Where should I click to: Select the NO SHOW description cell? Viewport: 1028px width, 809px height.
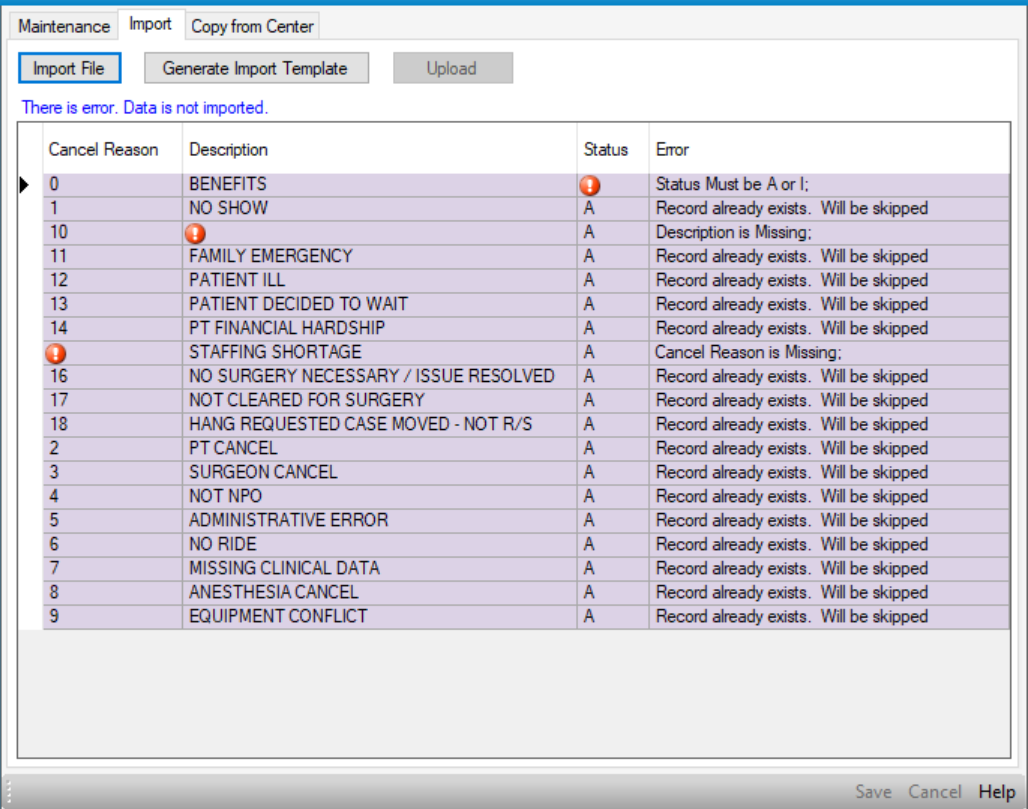click(229, 208)
